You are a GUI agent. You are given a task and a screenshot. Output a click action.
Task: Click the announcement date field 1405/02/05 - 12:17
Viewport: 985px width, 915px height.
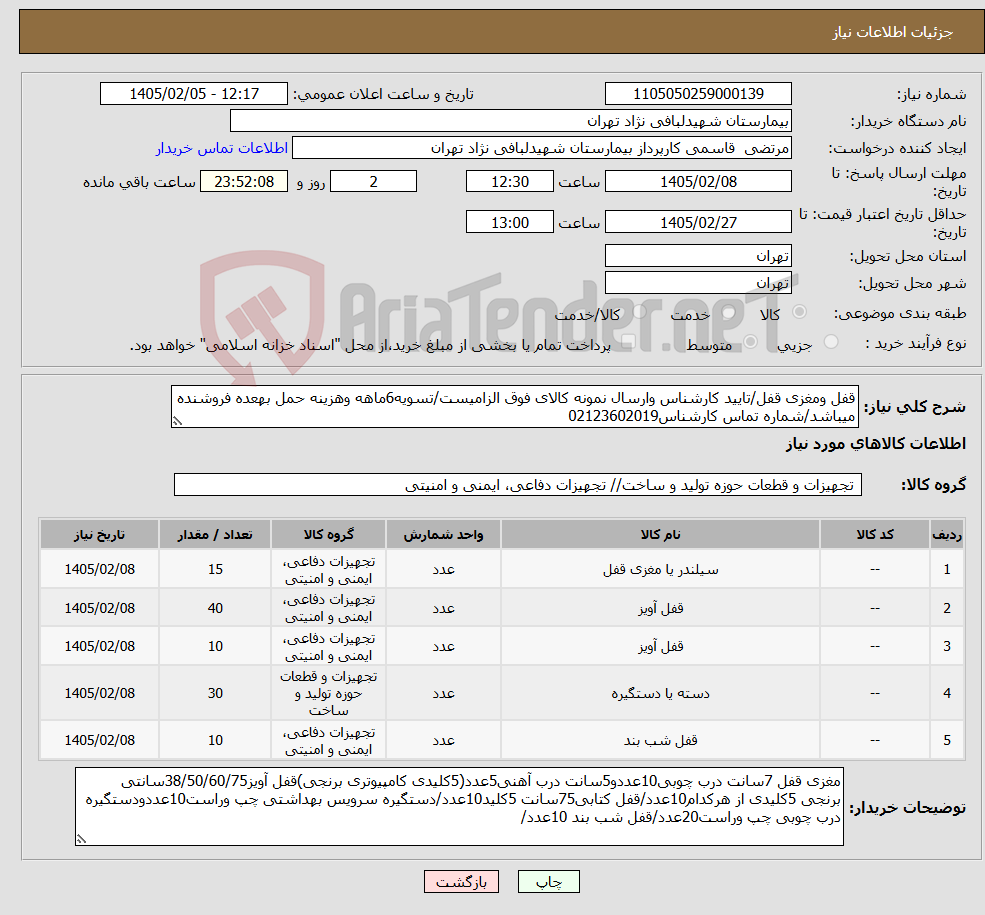pos(193,94)
